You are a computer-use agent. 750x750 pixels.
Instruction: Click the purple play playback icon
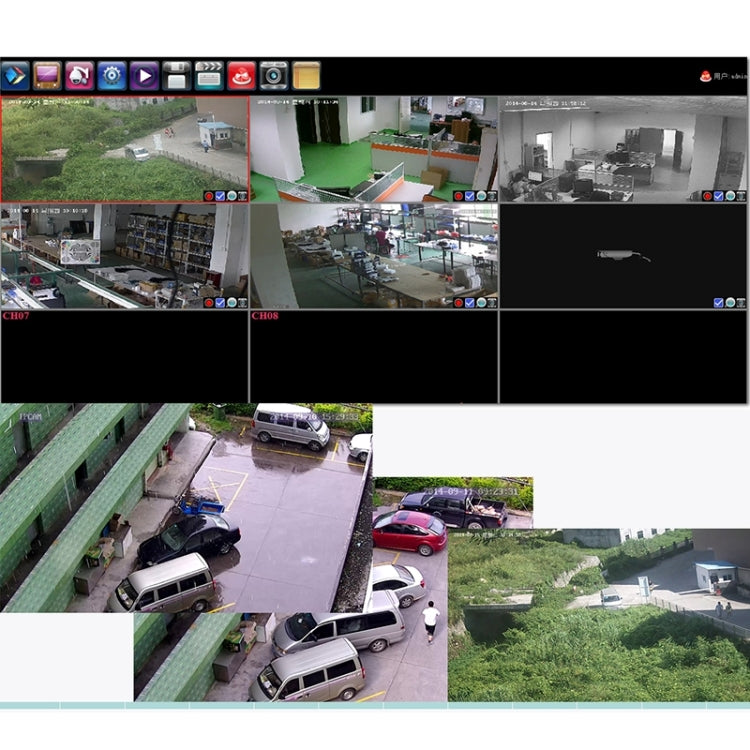point(144,76)
